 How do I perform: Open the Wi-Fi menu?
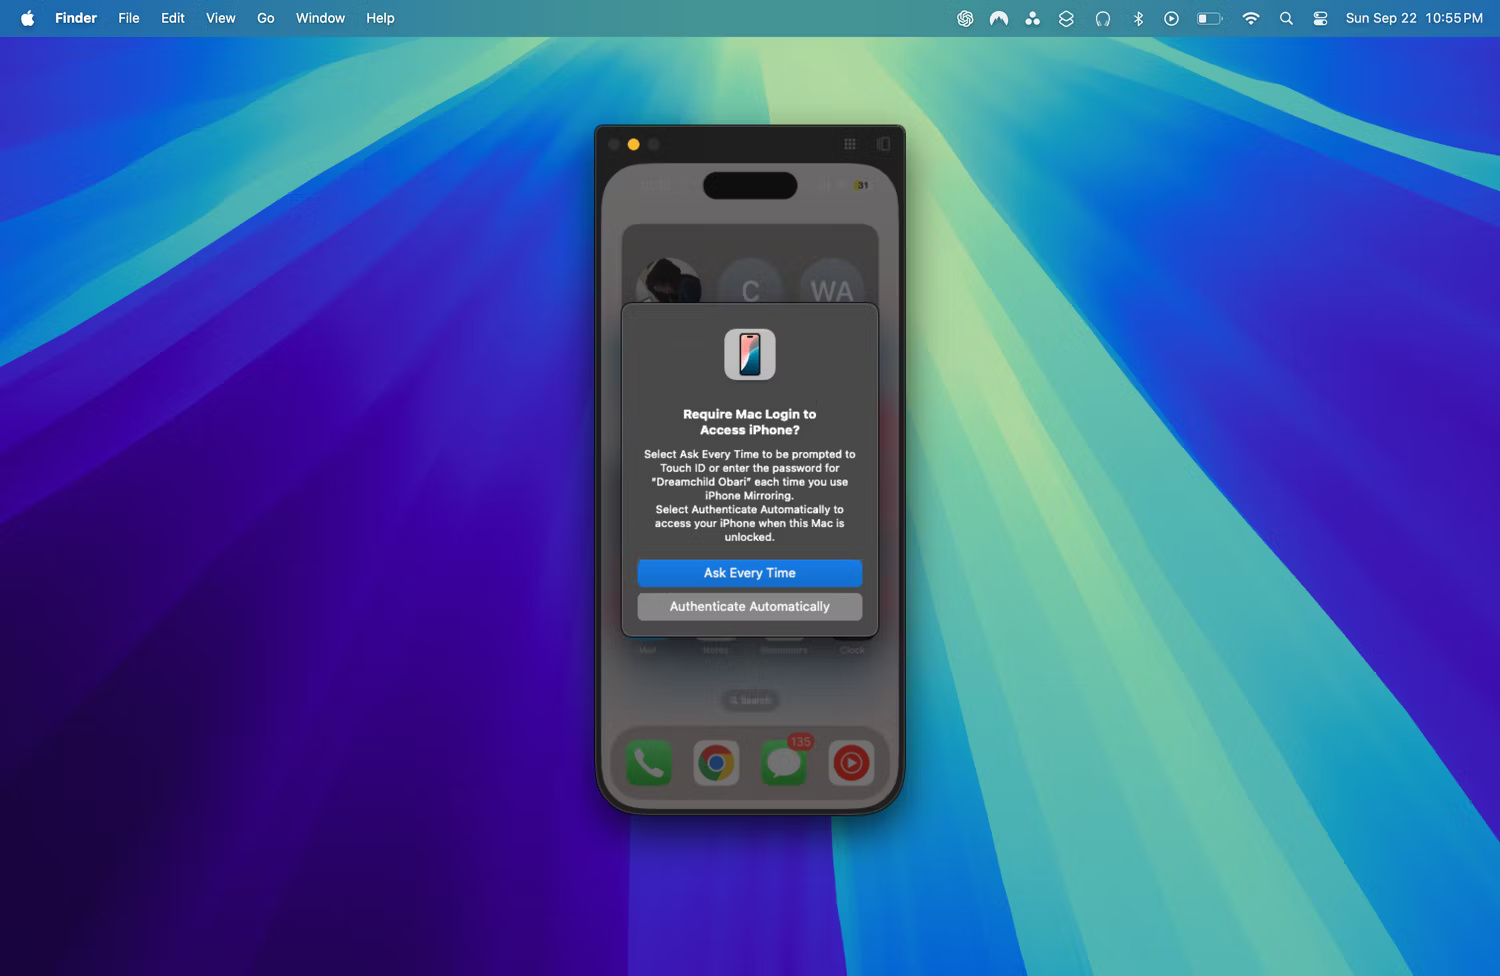[x=1251, y=18]
